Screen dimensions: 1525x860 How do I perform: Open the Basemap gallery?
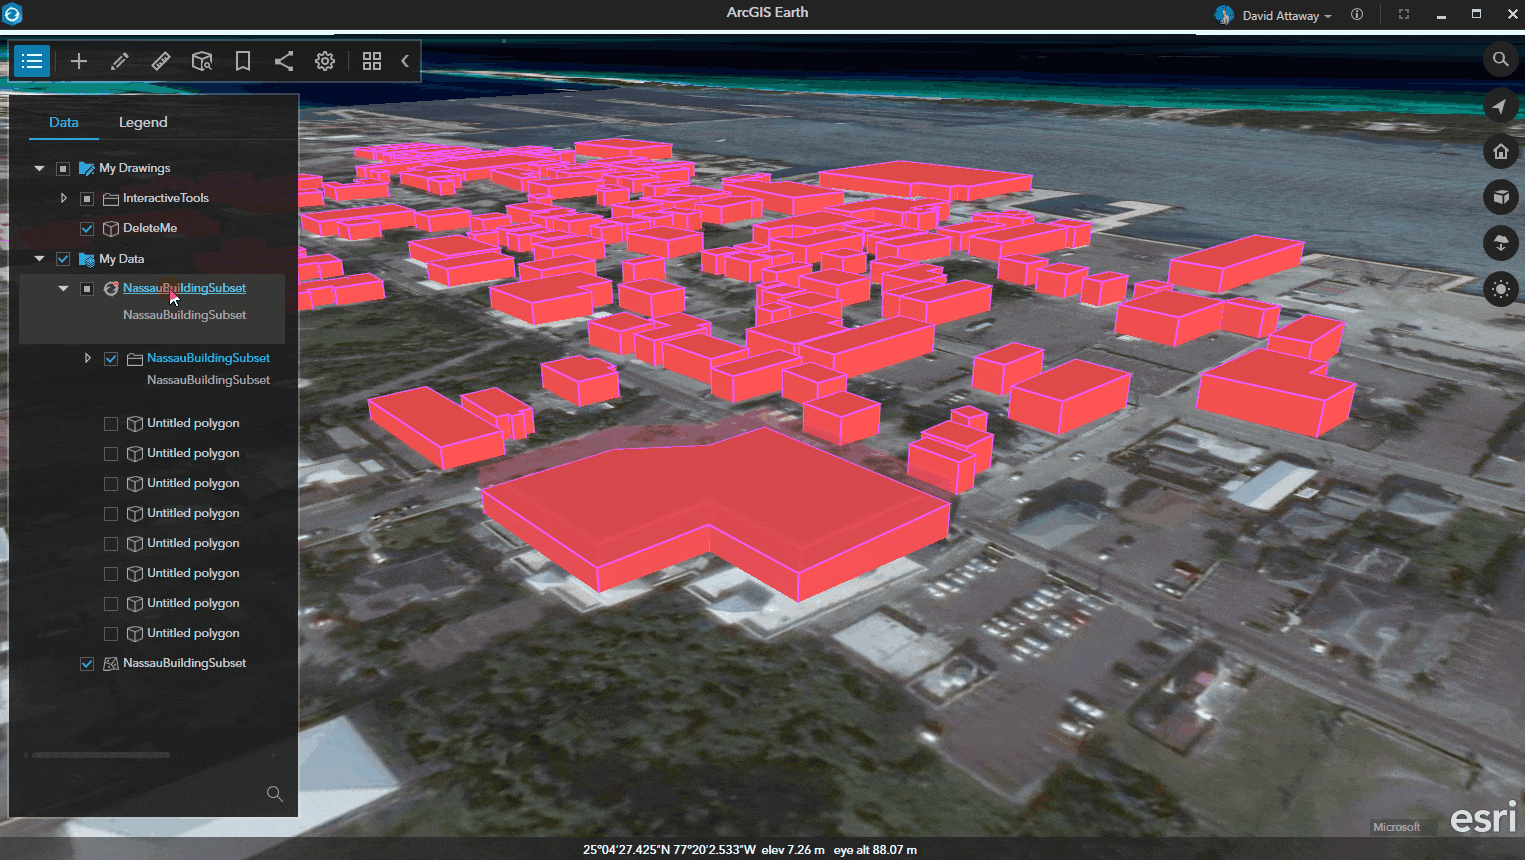click(x=371, y=61)
